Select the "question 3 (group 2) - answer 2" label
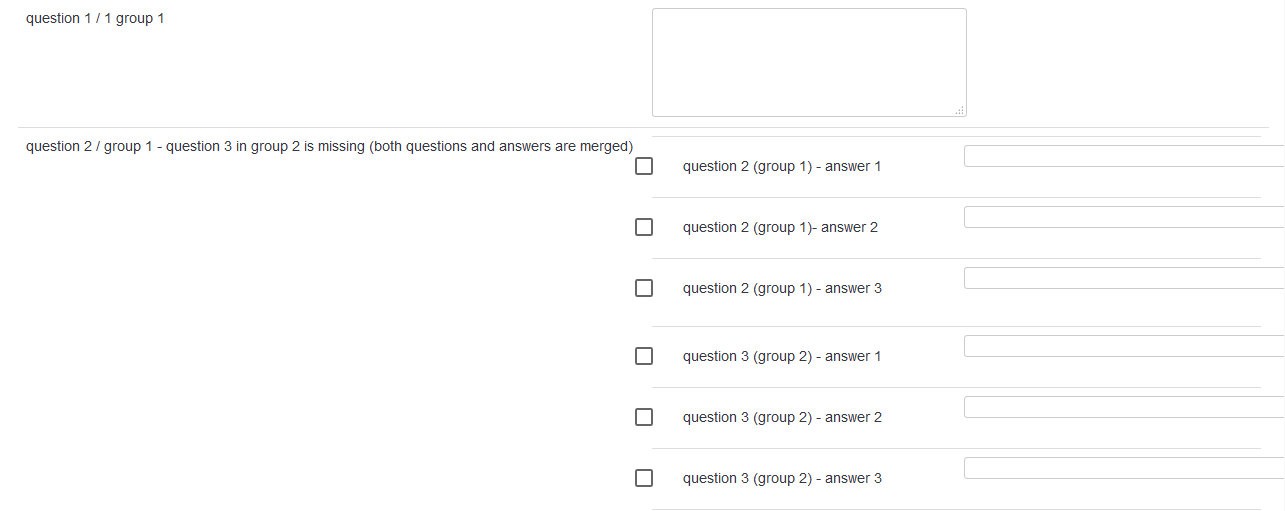1285x511 pixels. 782,418
